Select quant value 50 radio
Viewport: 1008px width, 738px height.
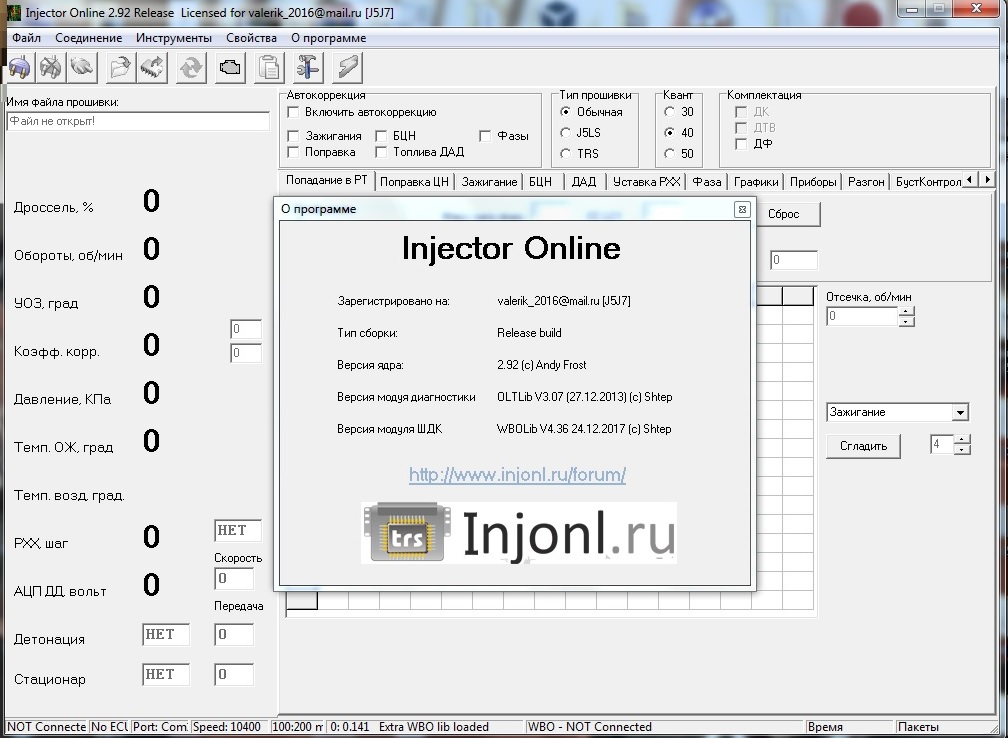tap(669, 154)
